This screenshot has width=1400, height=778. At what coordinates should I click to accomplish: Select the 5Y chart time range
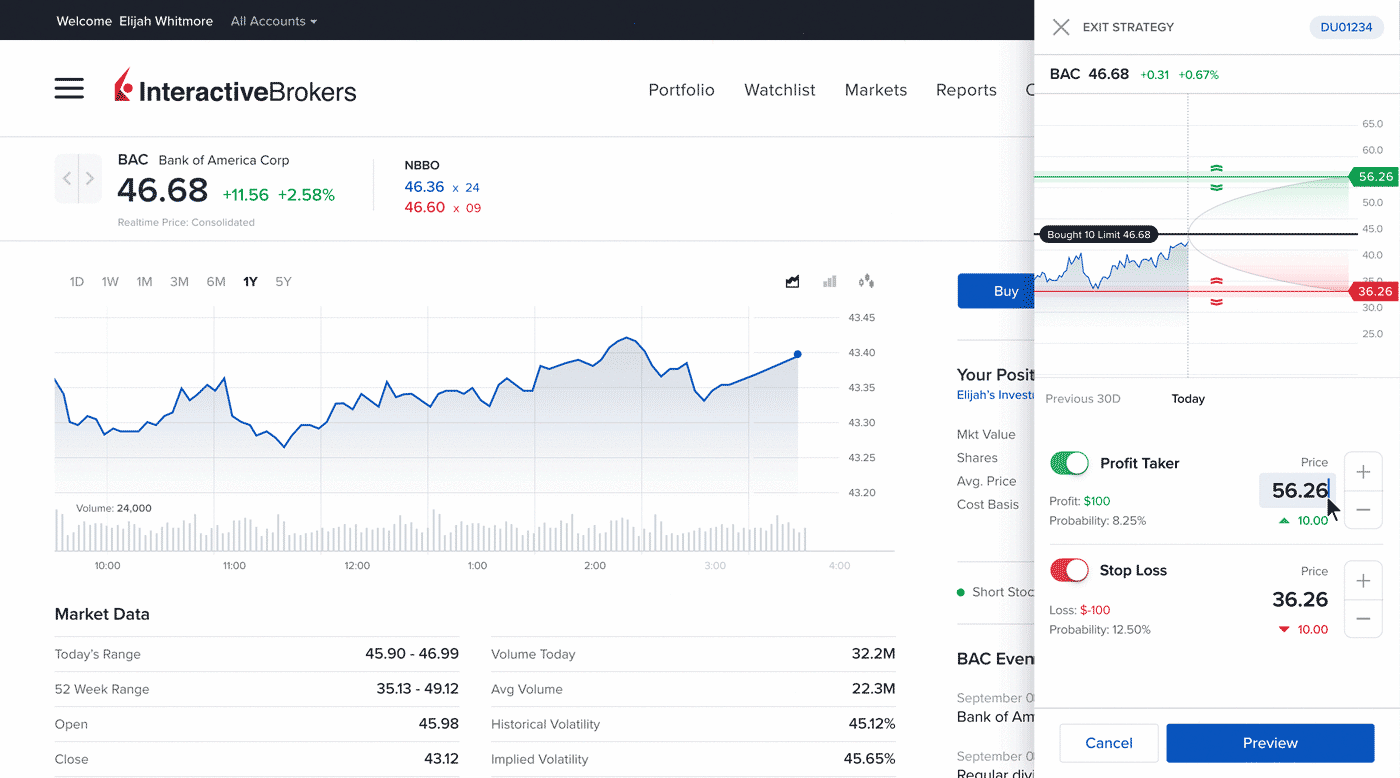[x=283, y=282]
